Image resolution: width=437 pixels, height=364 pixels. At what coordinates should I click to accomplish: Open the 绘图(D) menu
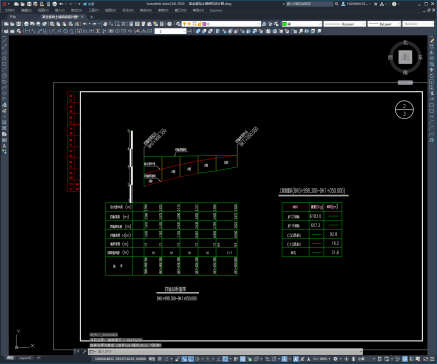[x=111, y=10]
